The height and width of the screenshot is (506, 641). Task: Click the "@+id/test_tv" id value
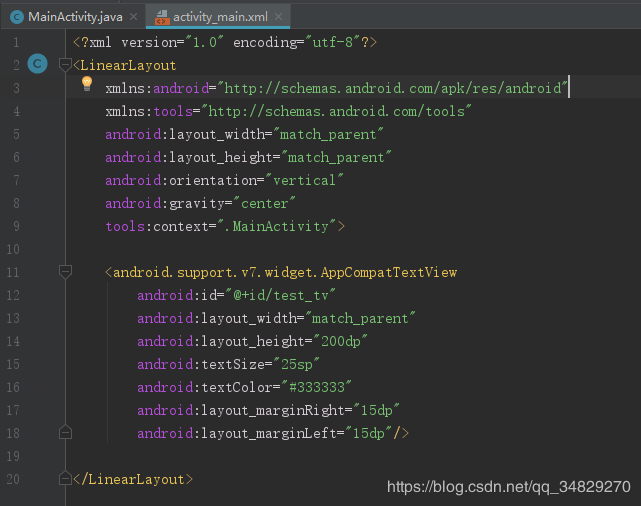[x=280, y=295]
